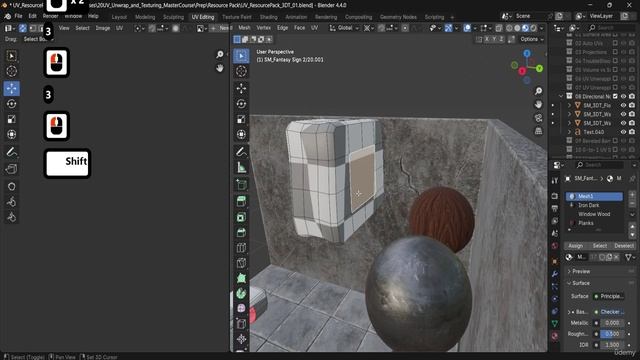Select the Loop Cut tool
Image resolution: width=640 pixels, height=360 pixels.
pyautogui.click(x=241, y=248)
